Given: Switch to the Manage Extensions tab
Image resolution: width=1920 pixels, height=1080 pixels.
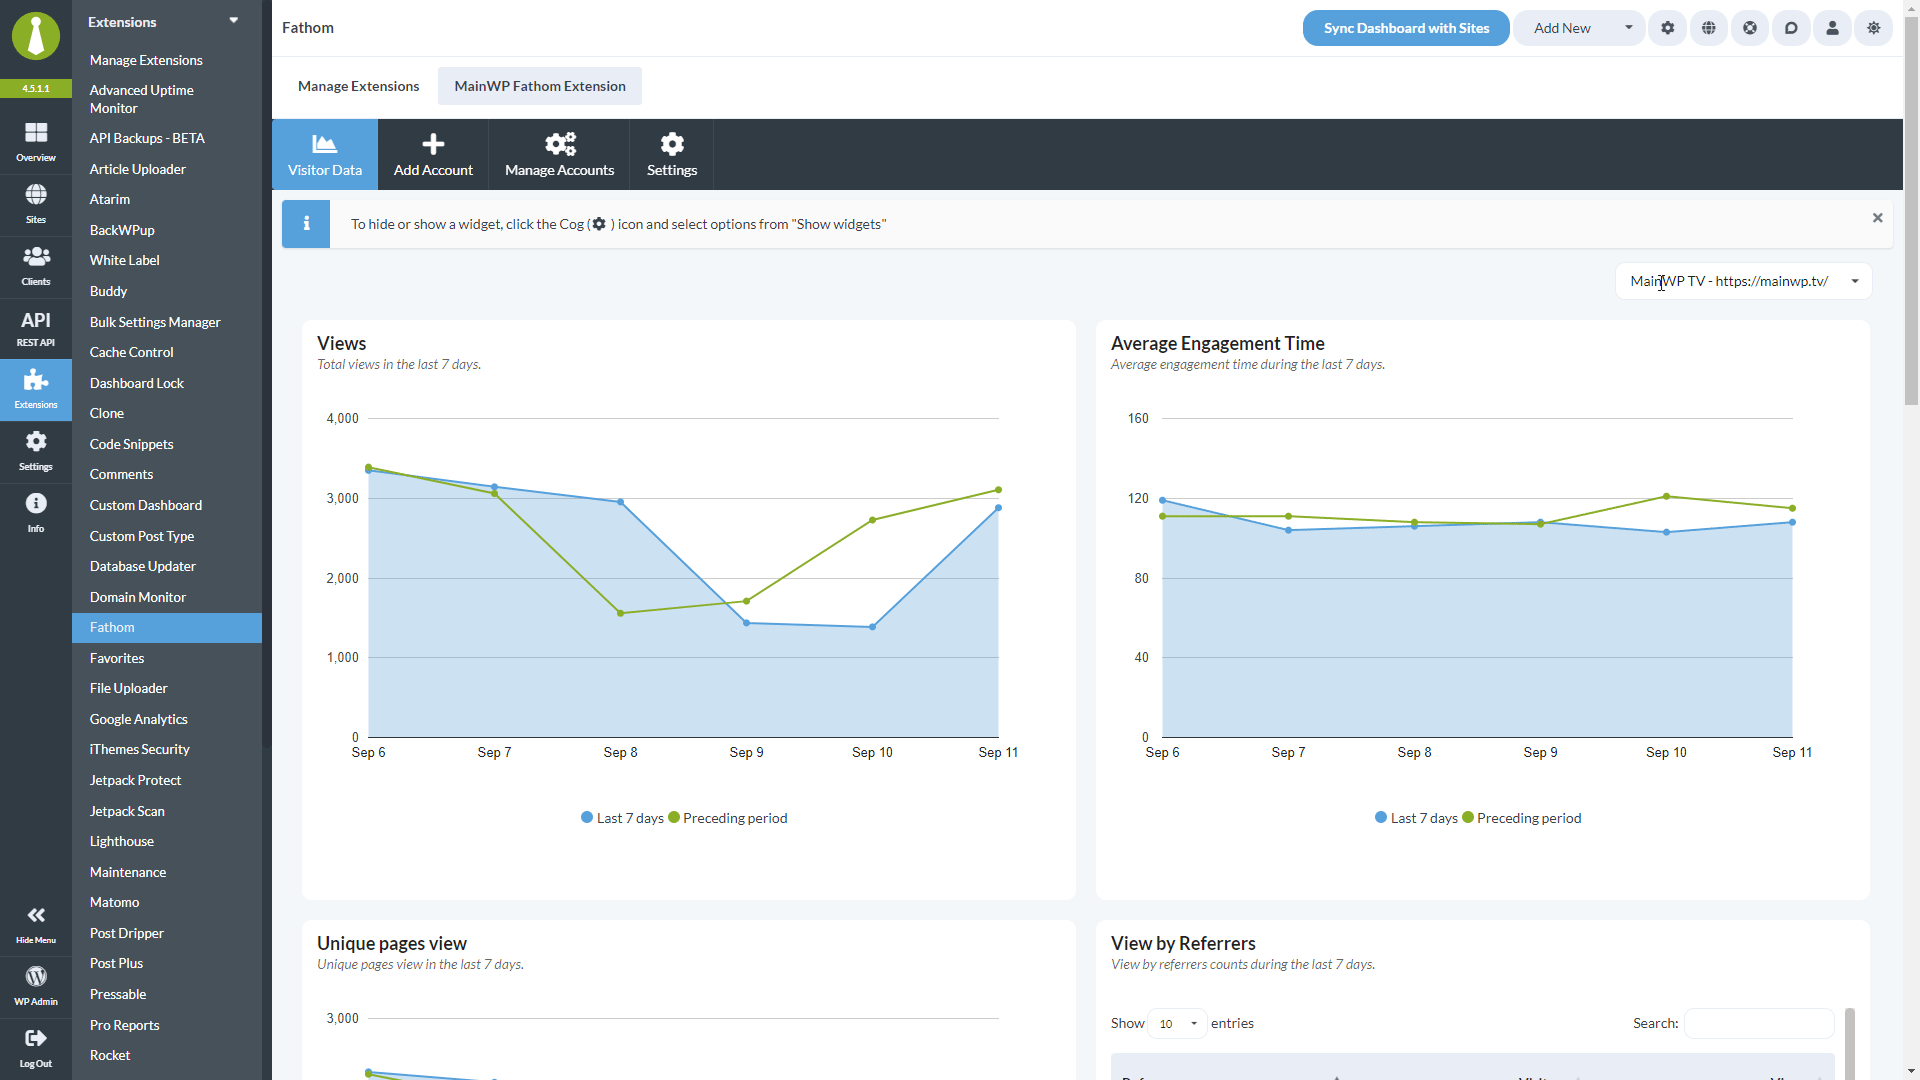Looking at the screenshot, I should point(358,86).
